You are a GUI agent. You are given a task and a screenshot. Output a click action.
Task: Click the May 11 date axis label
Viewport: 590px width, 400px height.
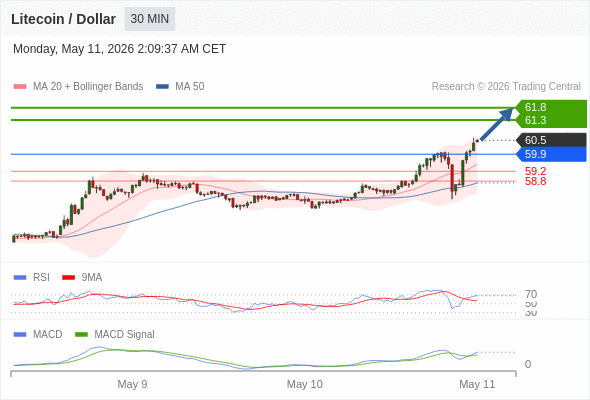point(477,384)
